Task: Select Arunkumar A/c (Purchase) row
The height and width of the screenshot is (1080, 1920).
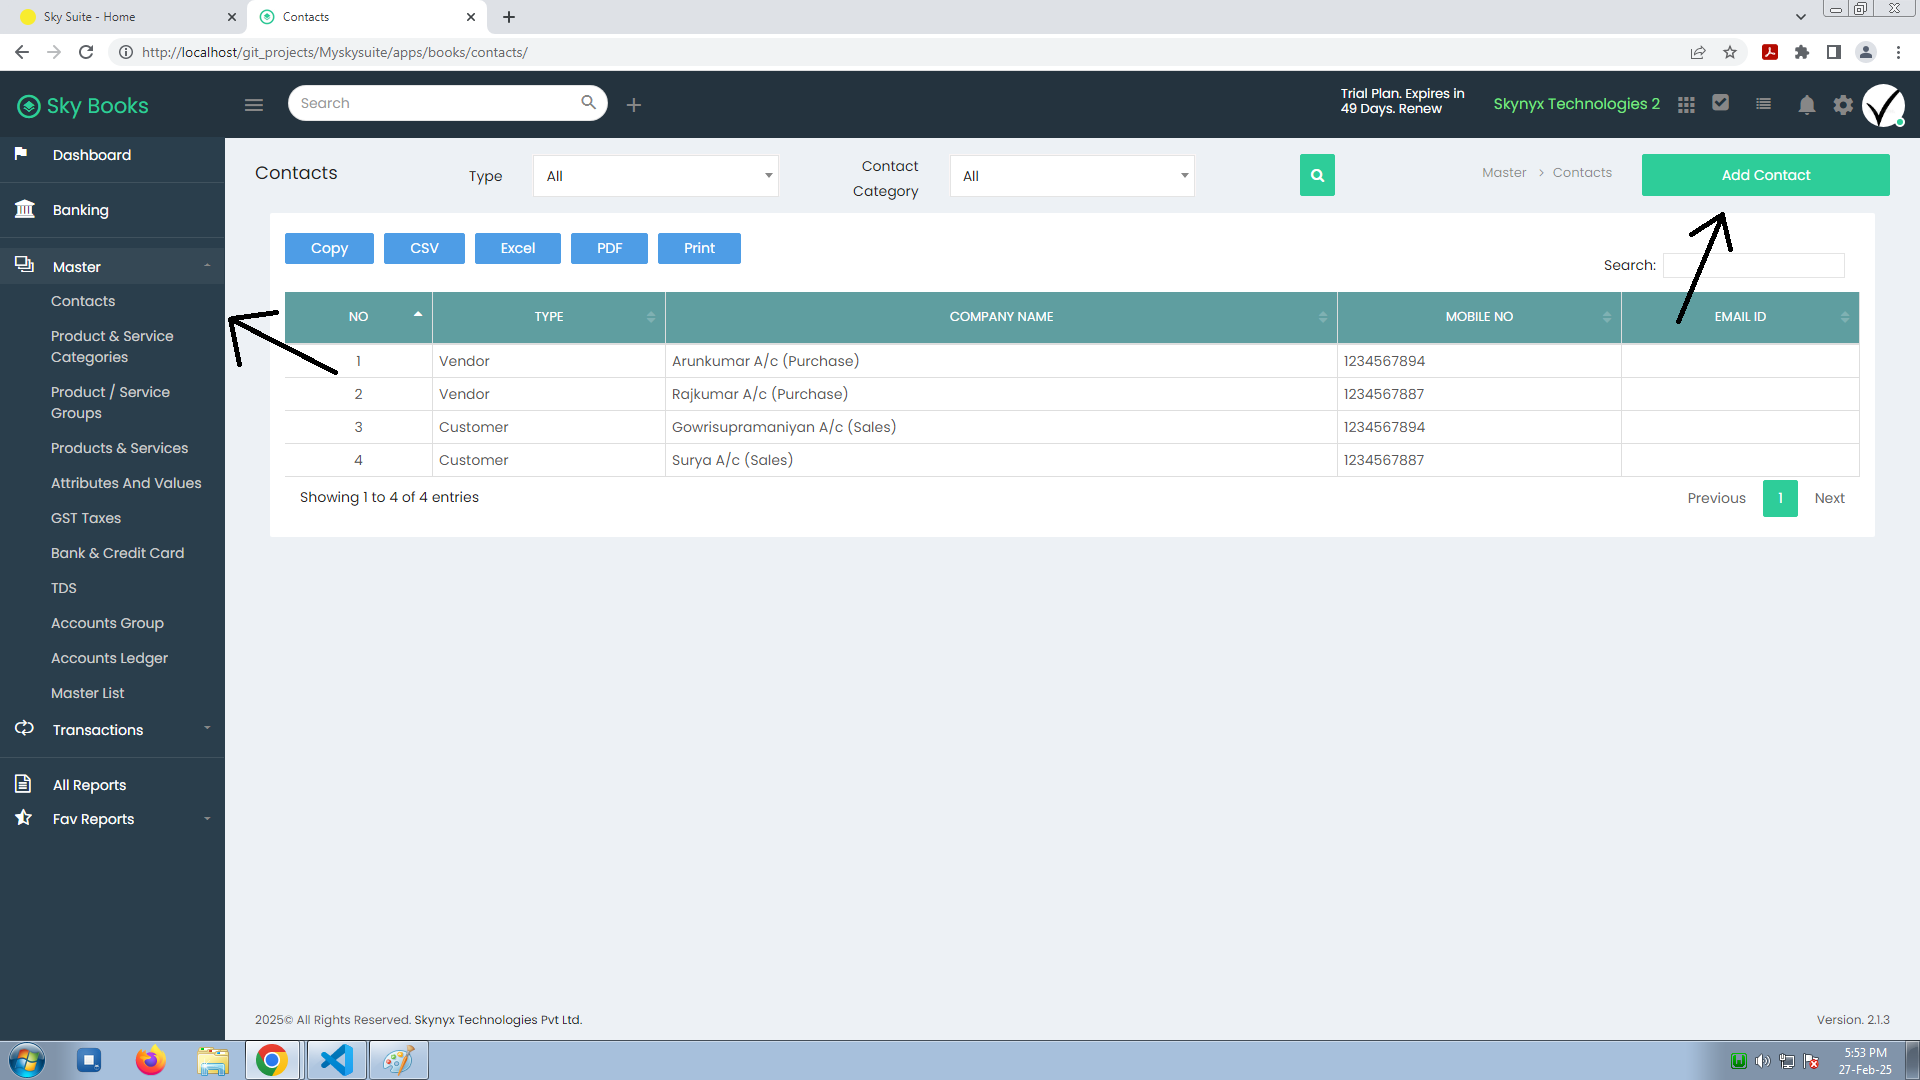Action: (x=1072, y=361)
